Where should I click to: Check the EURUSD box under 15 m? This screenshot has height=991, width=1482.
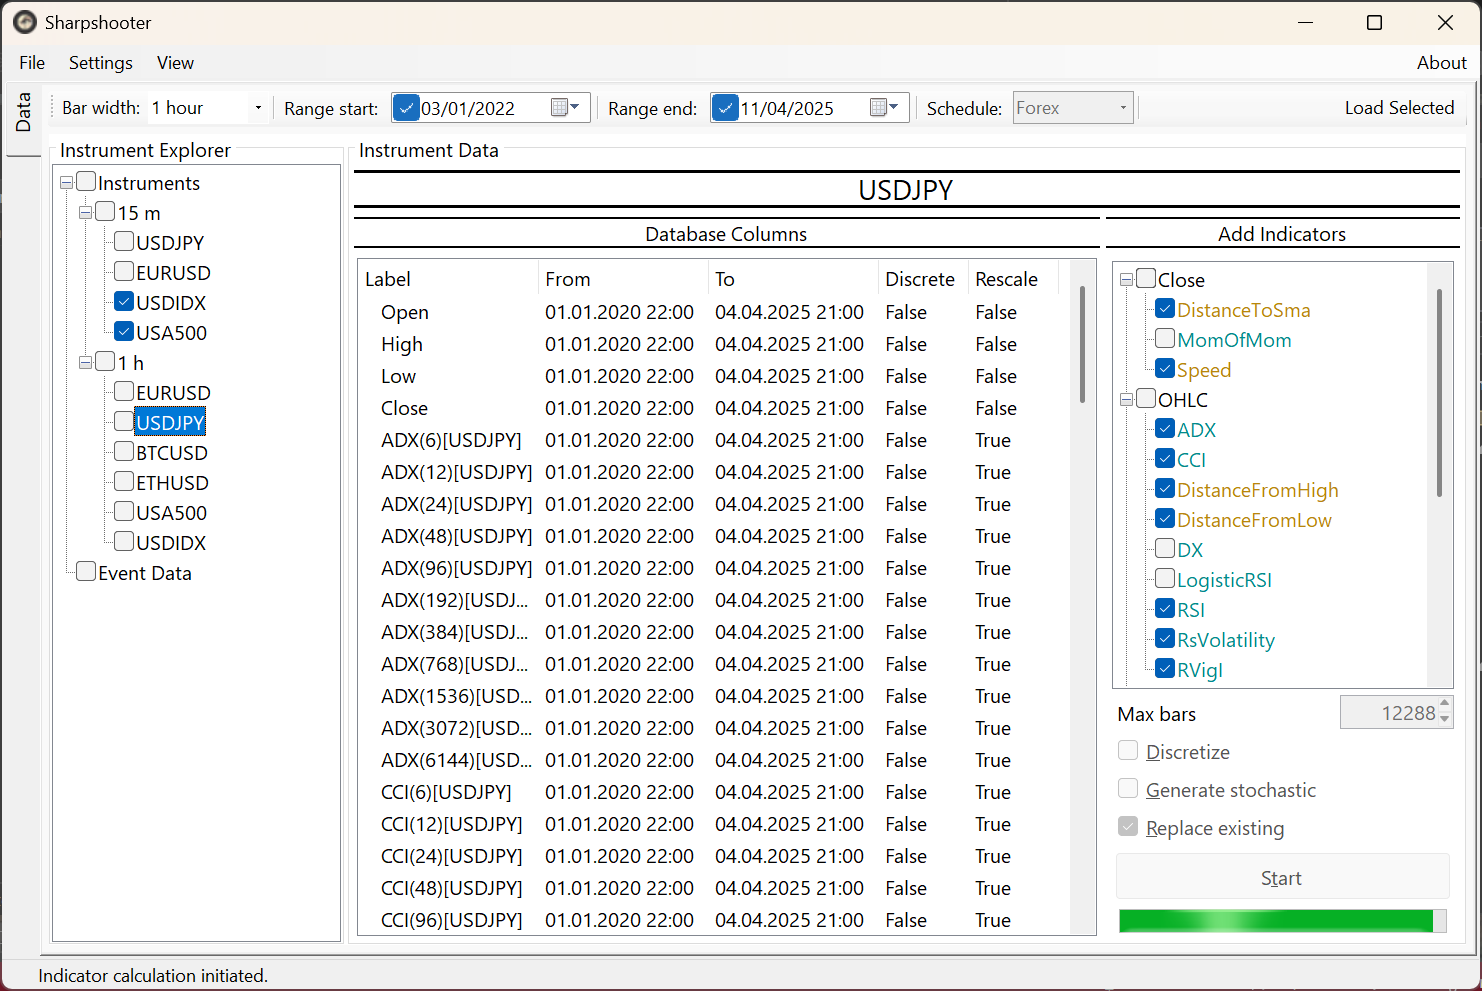coord(124,271)
